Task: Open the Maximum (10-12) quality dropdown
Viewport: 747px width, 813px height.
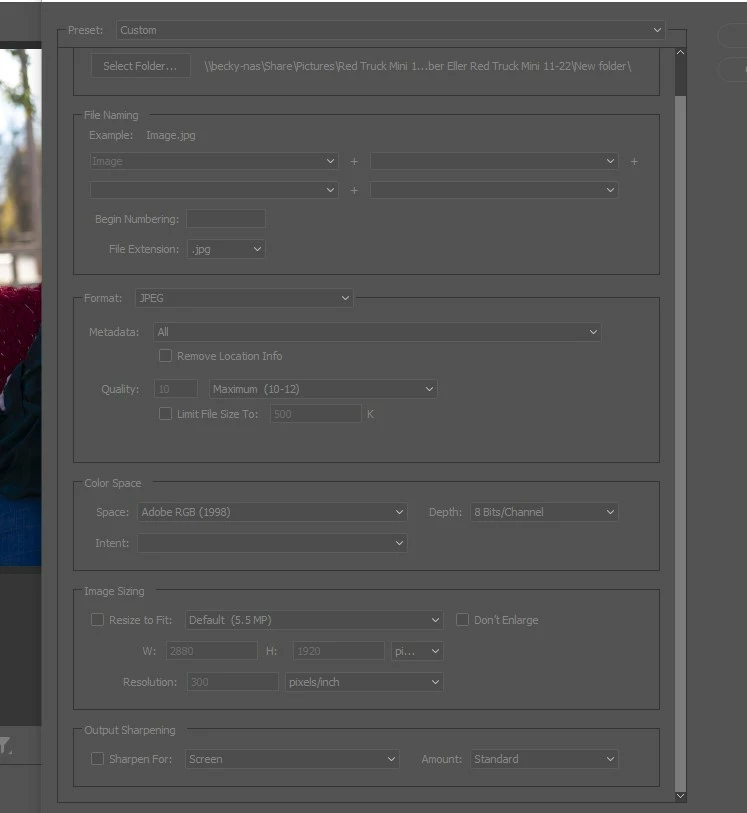Action: (x=323, y=389)
